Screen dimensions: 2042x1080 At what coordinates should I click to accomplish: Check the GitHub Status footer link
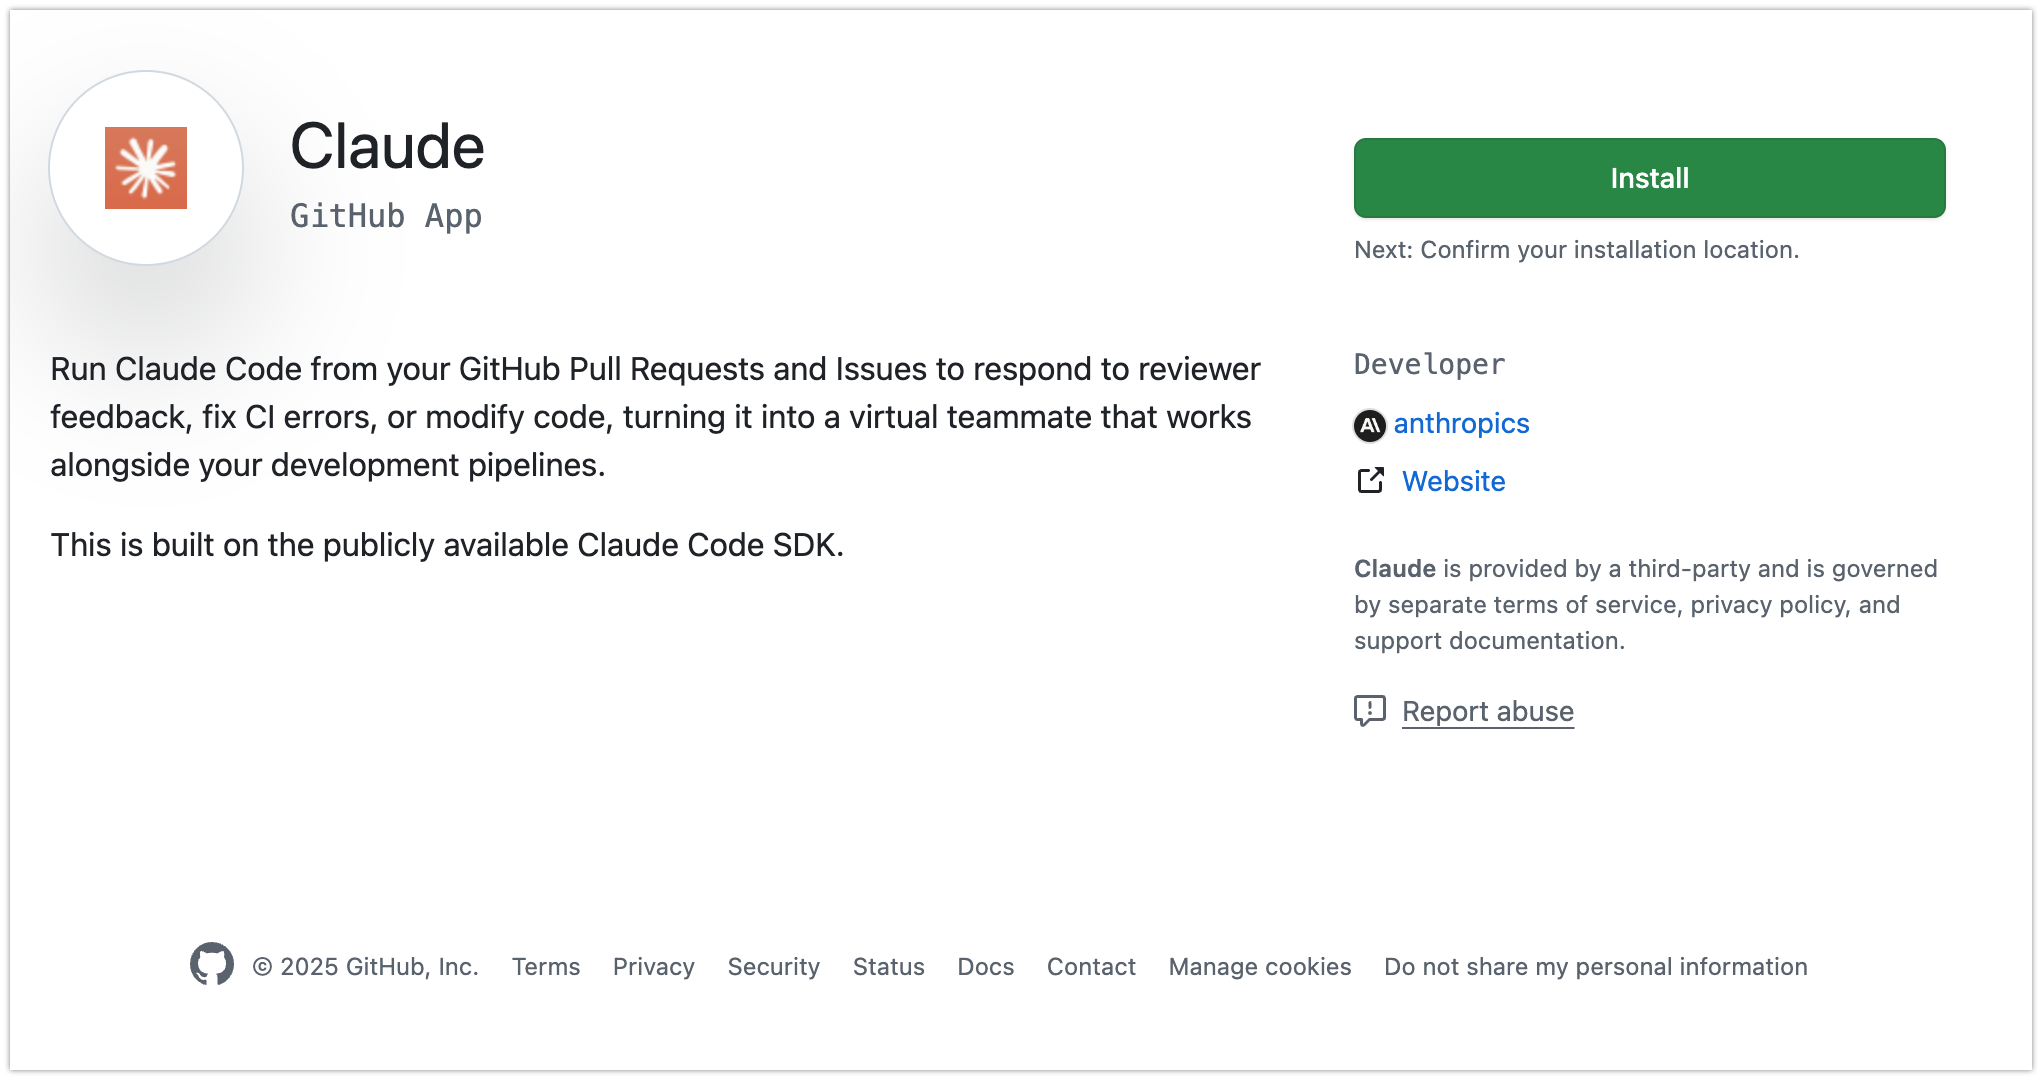point(888,967)
